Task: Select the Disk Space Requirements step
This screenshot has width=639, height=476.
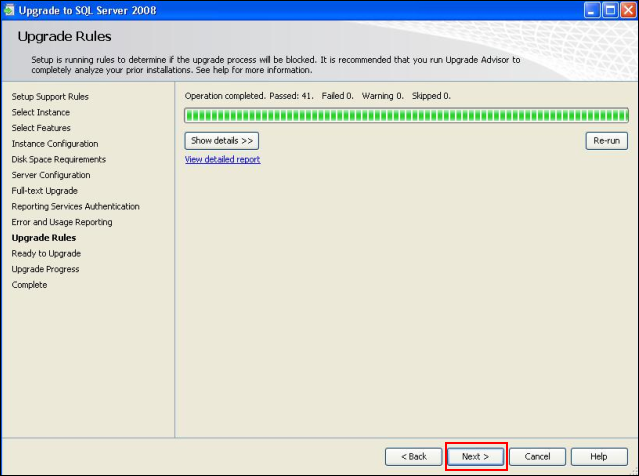Action: click(59, 159)
